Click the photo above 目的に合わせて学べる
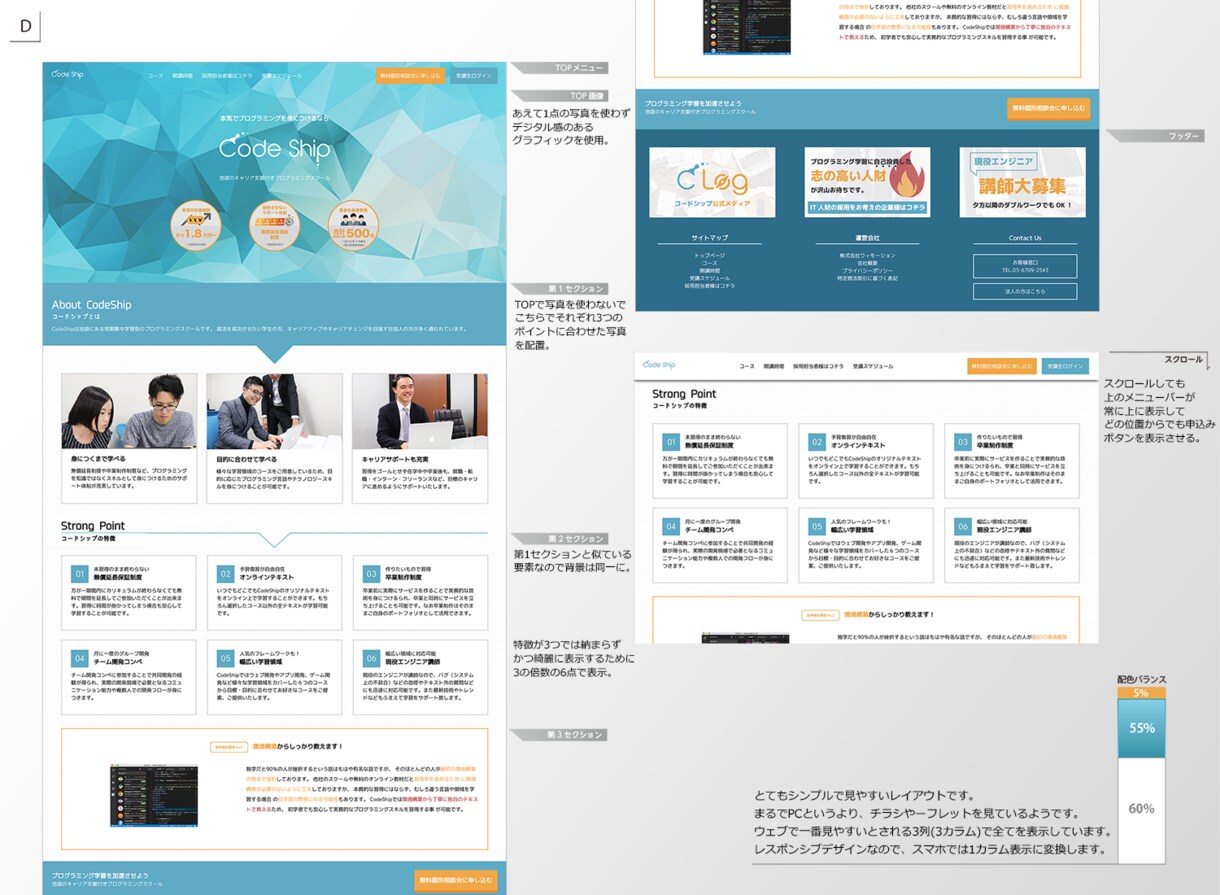The width and height of the screenshot is (1220, 895). pyautogui.click(x=275, y=412)
